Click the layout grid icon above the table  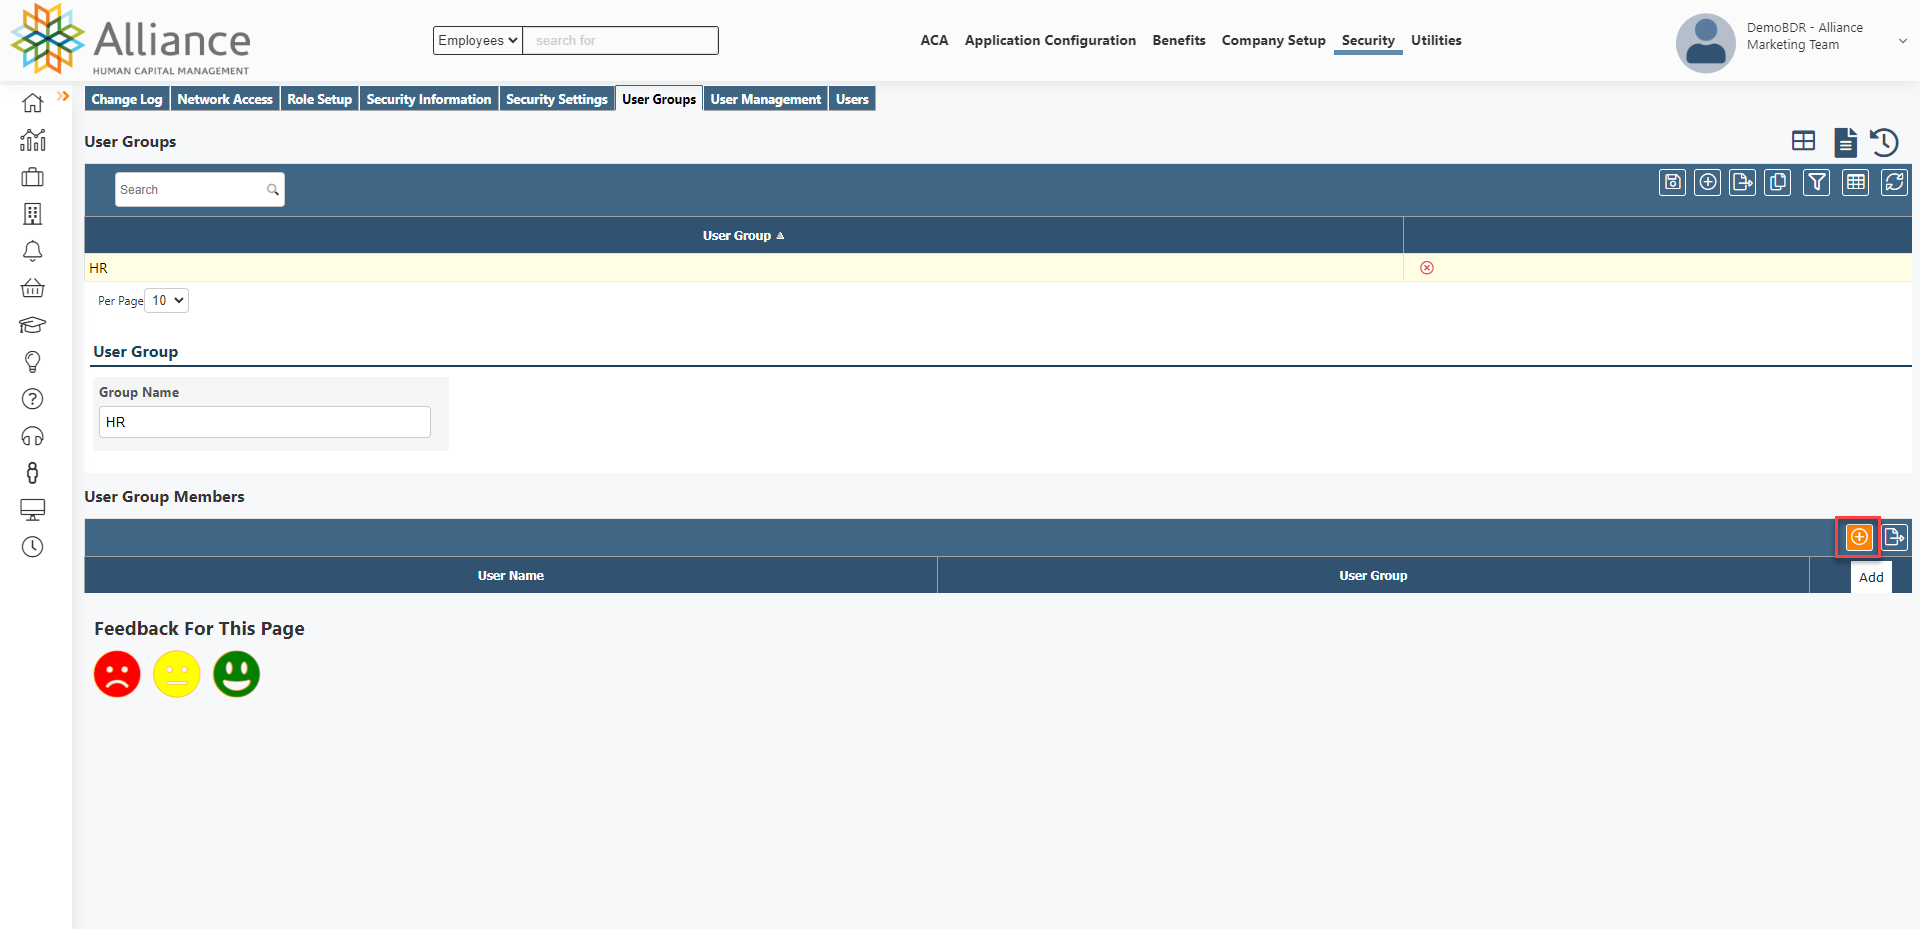(x=1804, y=141)
